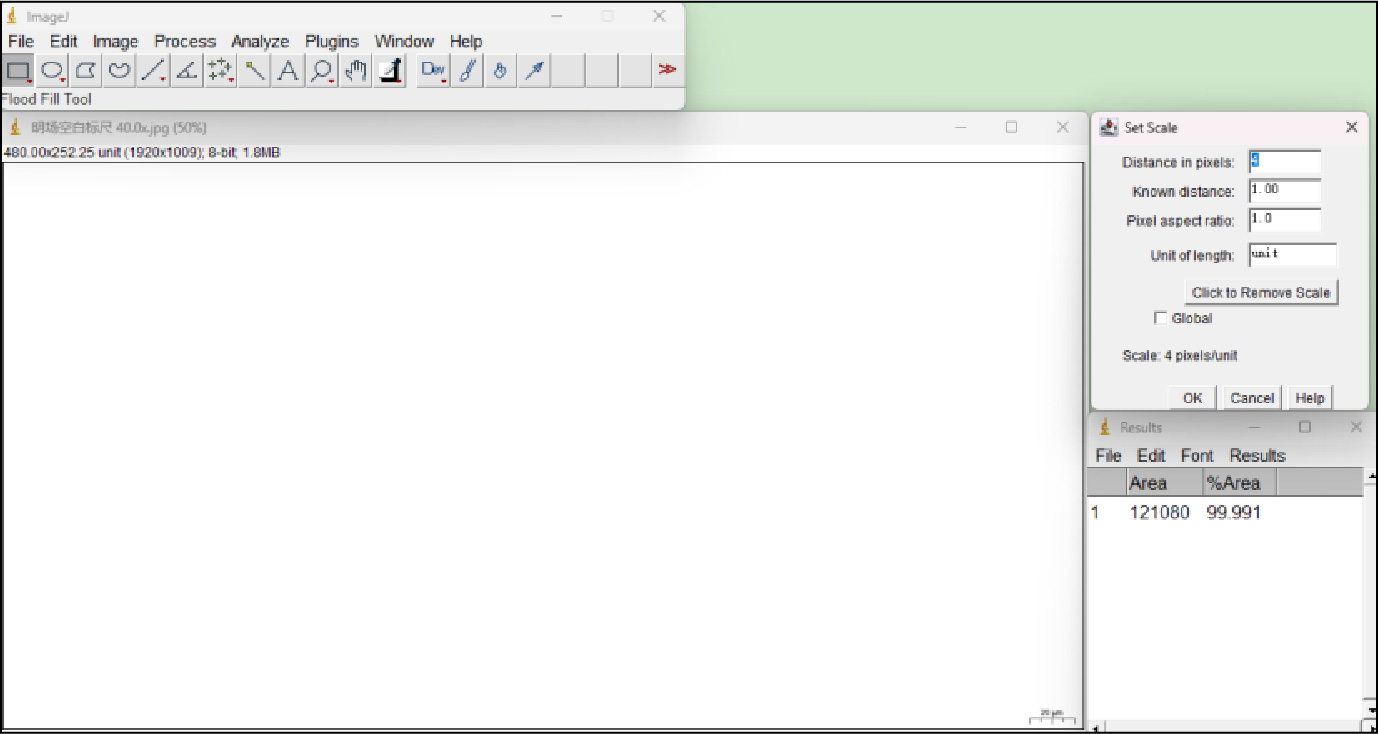Screen dimensions: 1378x734
Task: Select the Text tool
Action: (x=288, y=70)
